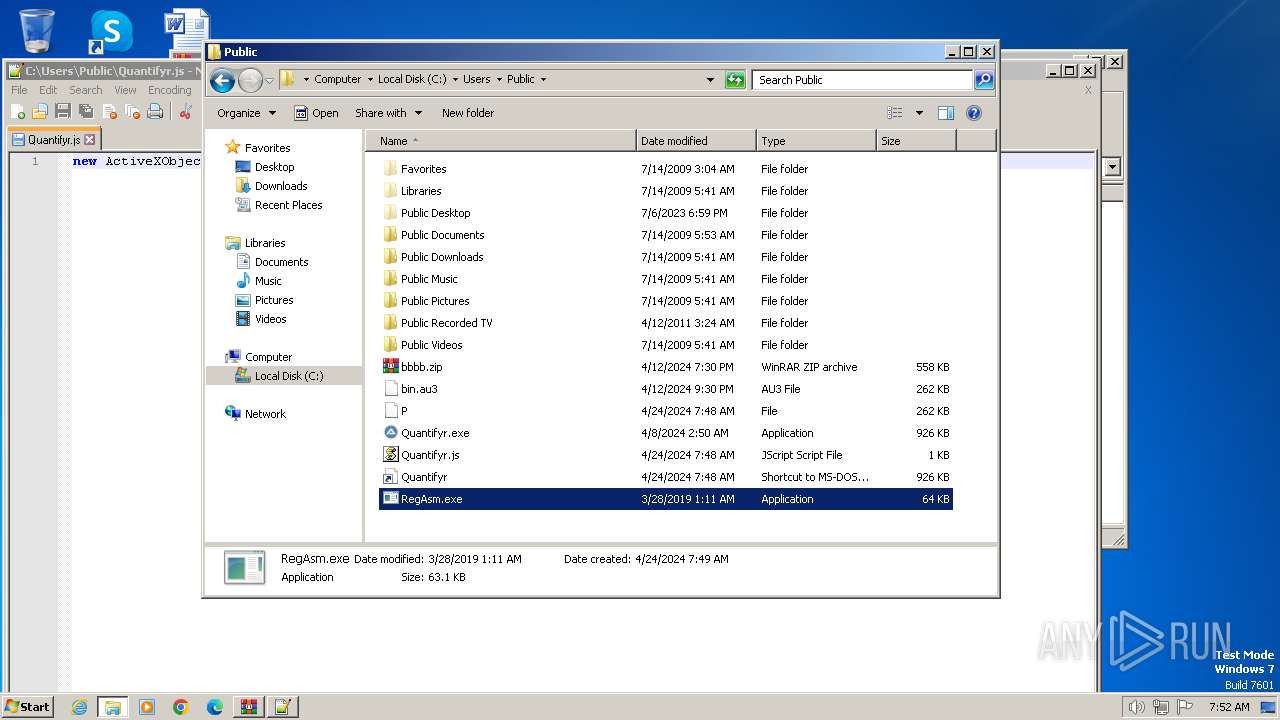Image resolution: width=1280 pixels, height=720 pixels.
Task: Open the view options dropdown arrow
Action: (919, 113)
